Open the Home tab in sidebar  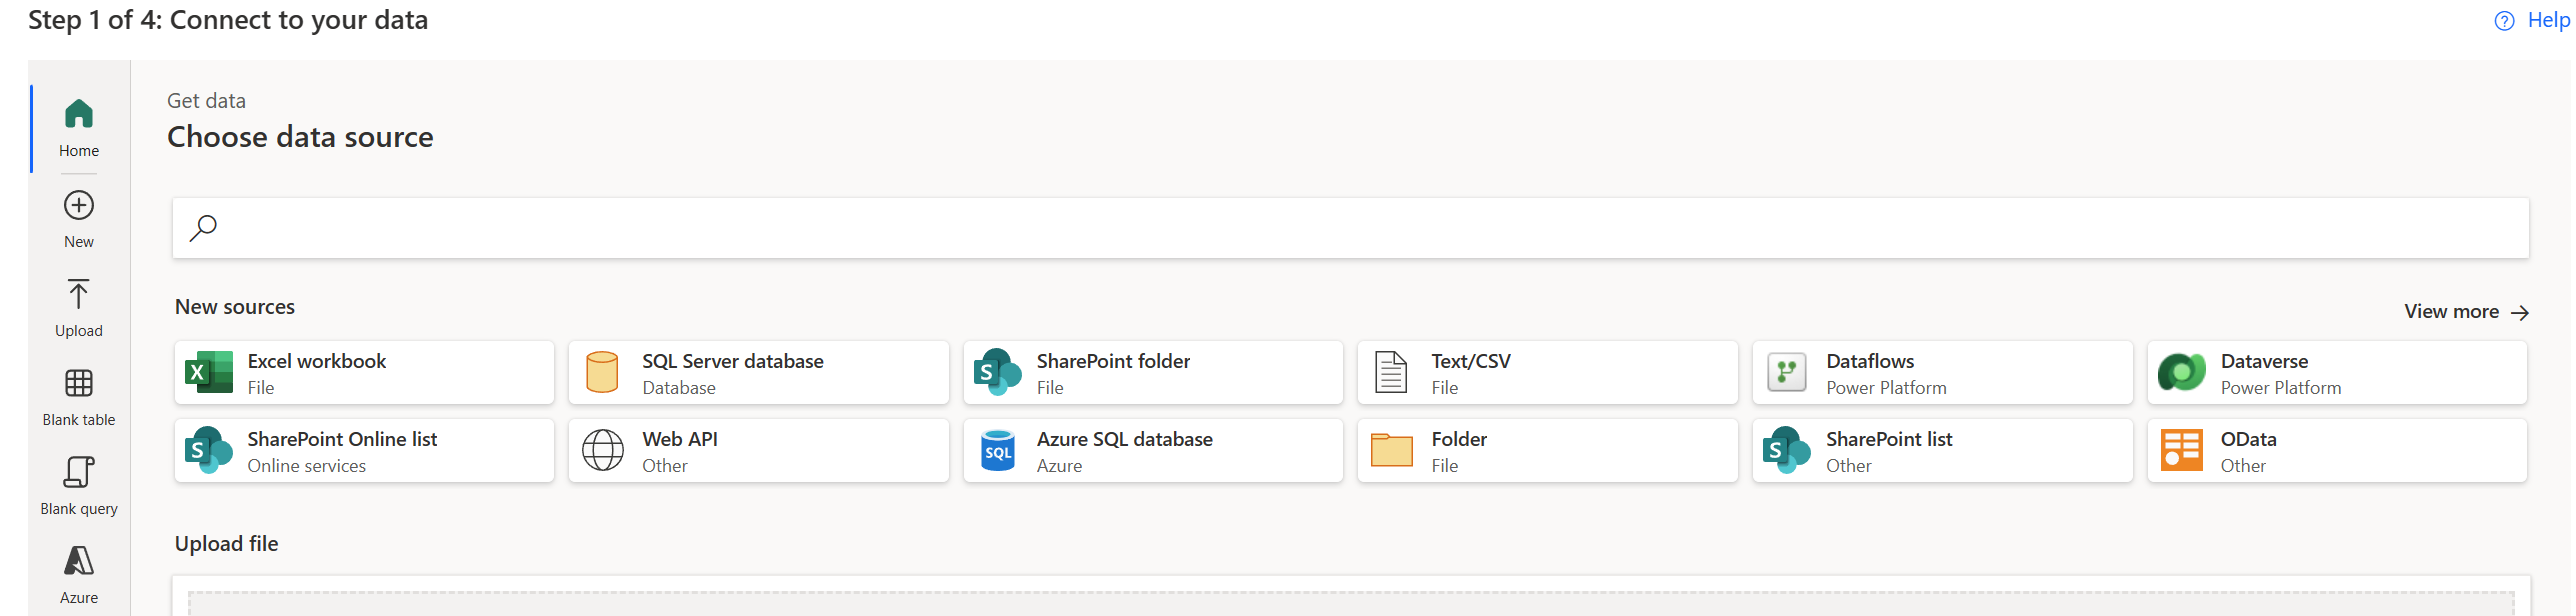pos(79,129)
